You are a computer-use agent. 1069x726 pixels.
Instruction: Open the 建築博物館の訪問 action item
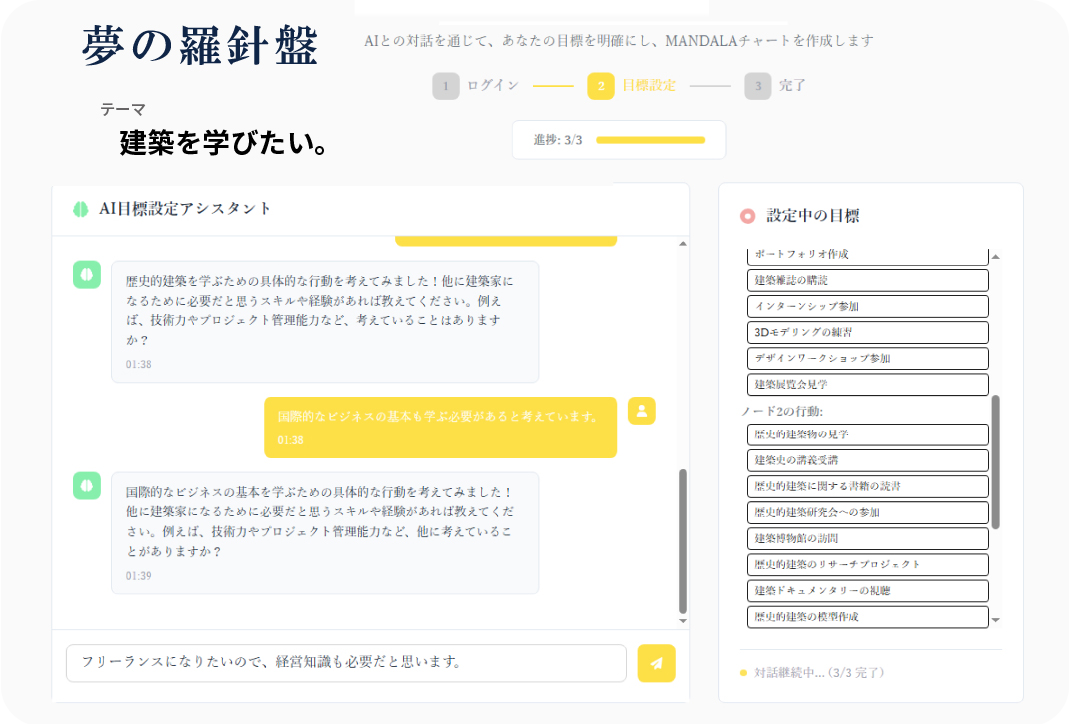[x=867, y=538]
